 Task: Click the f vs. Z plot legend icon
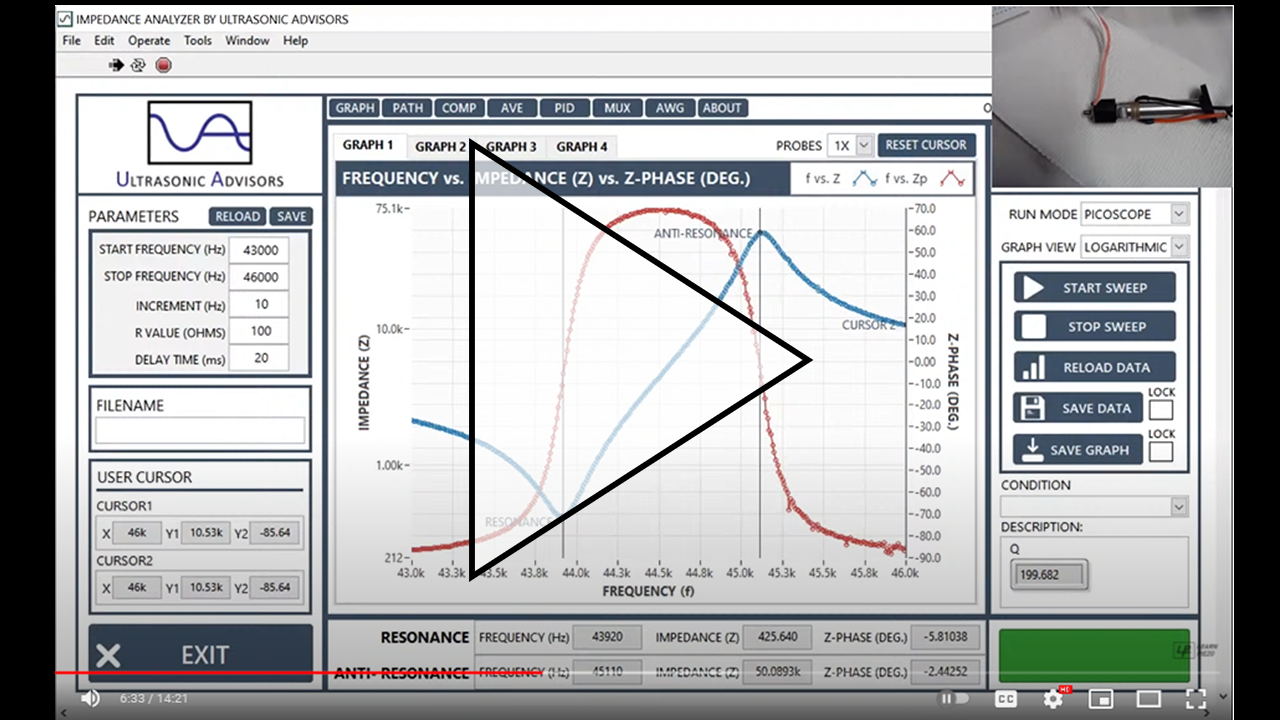(x=865, y=180)
